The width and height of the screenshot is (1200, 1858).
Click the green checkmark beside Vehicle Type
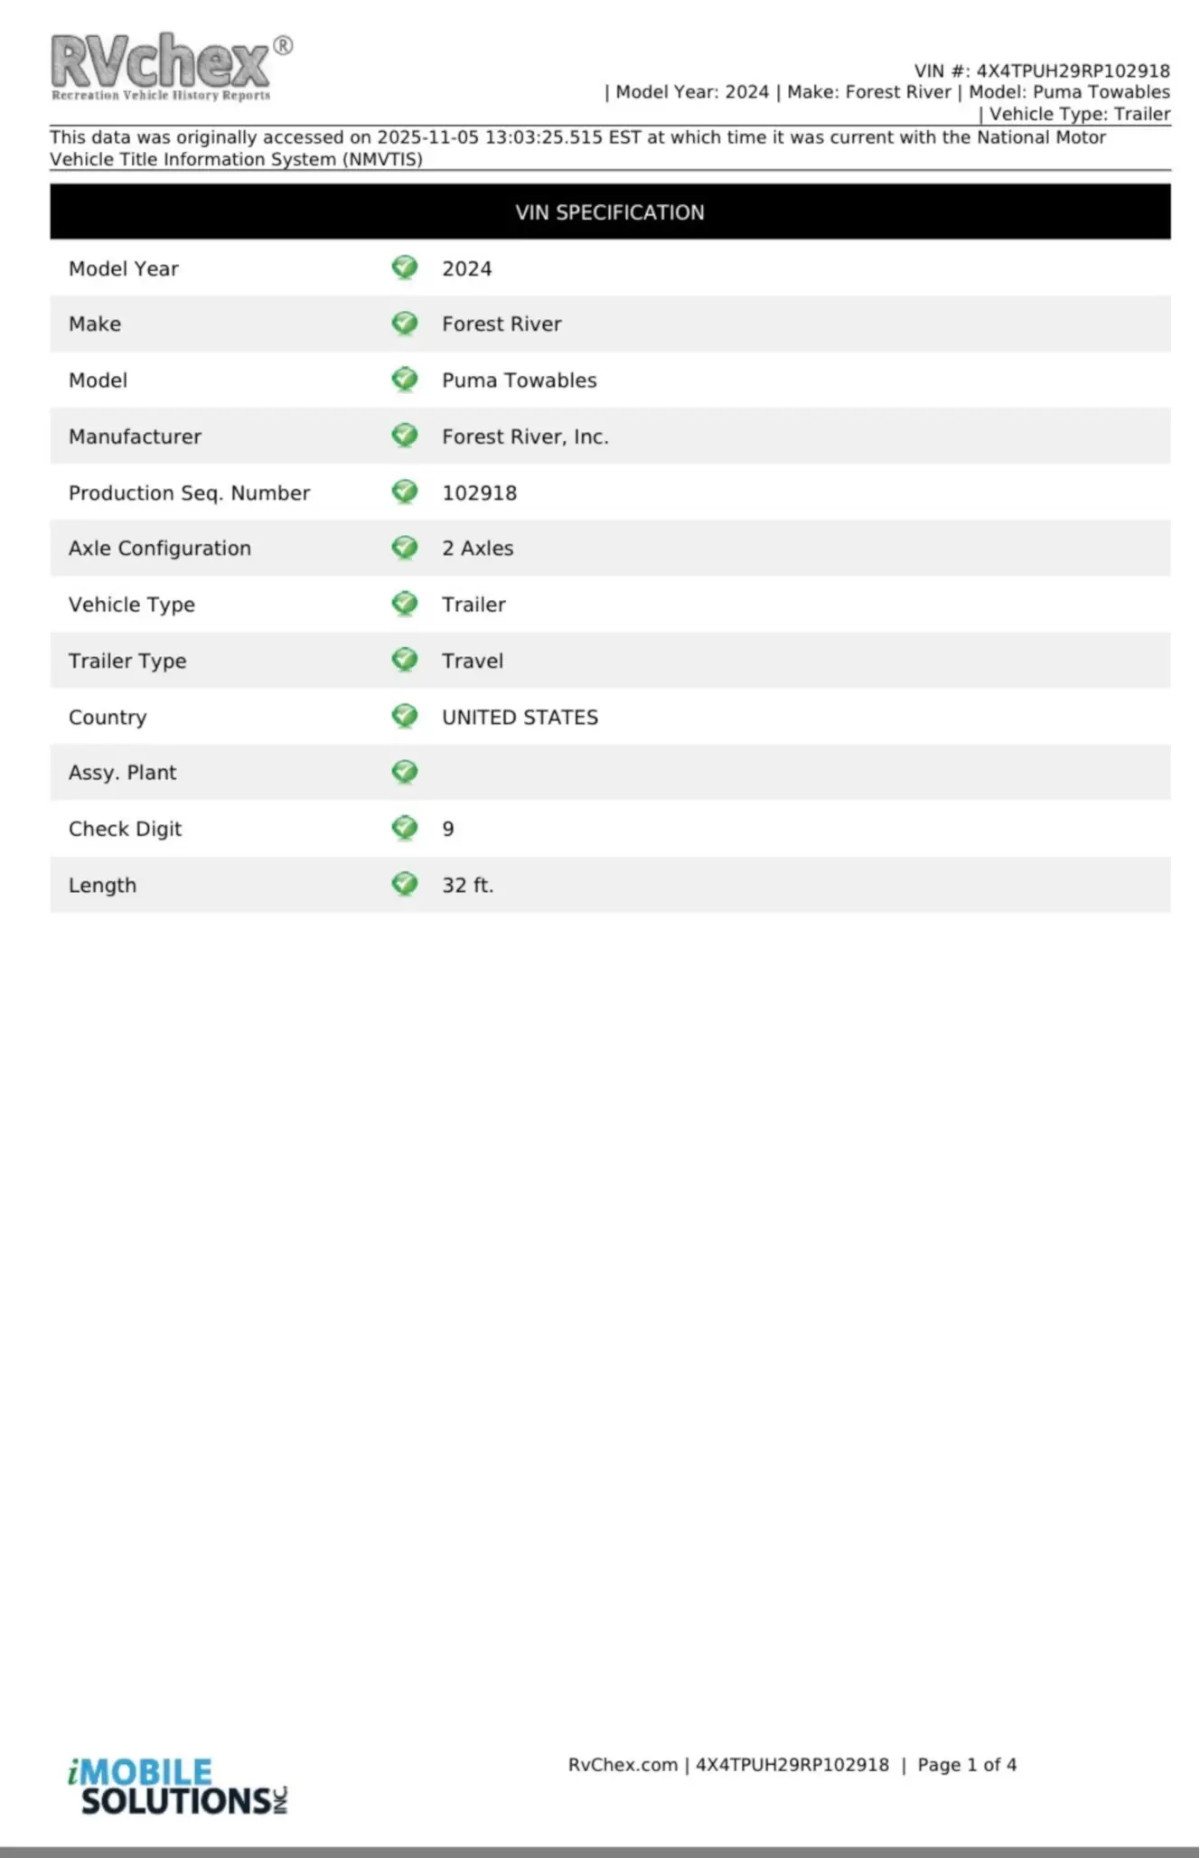[404, 604]
